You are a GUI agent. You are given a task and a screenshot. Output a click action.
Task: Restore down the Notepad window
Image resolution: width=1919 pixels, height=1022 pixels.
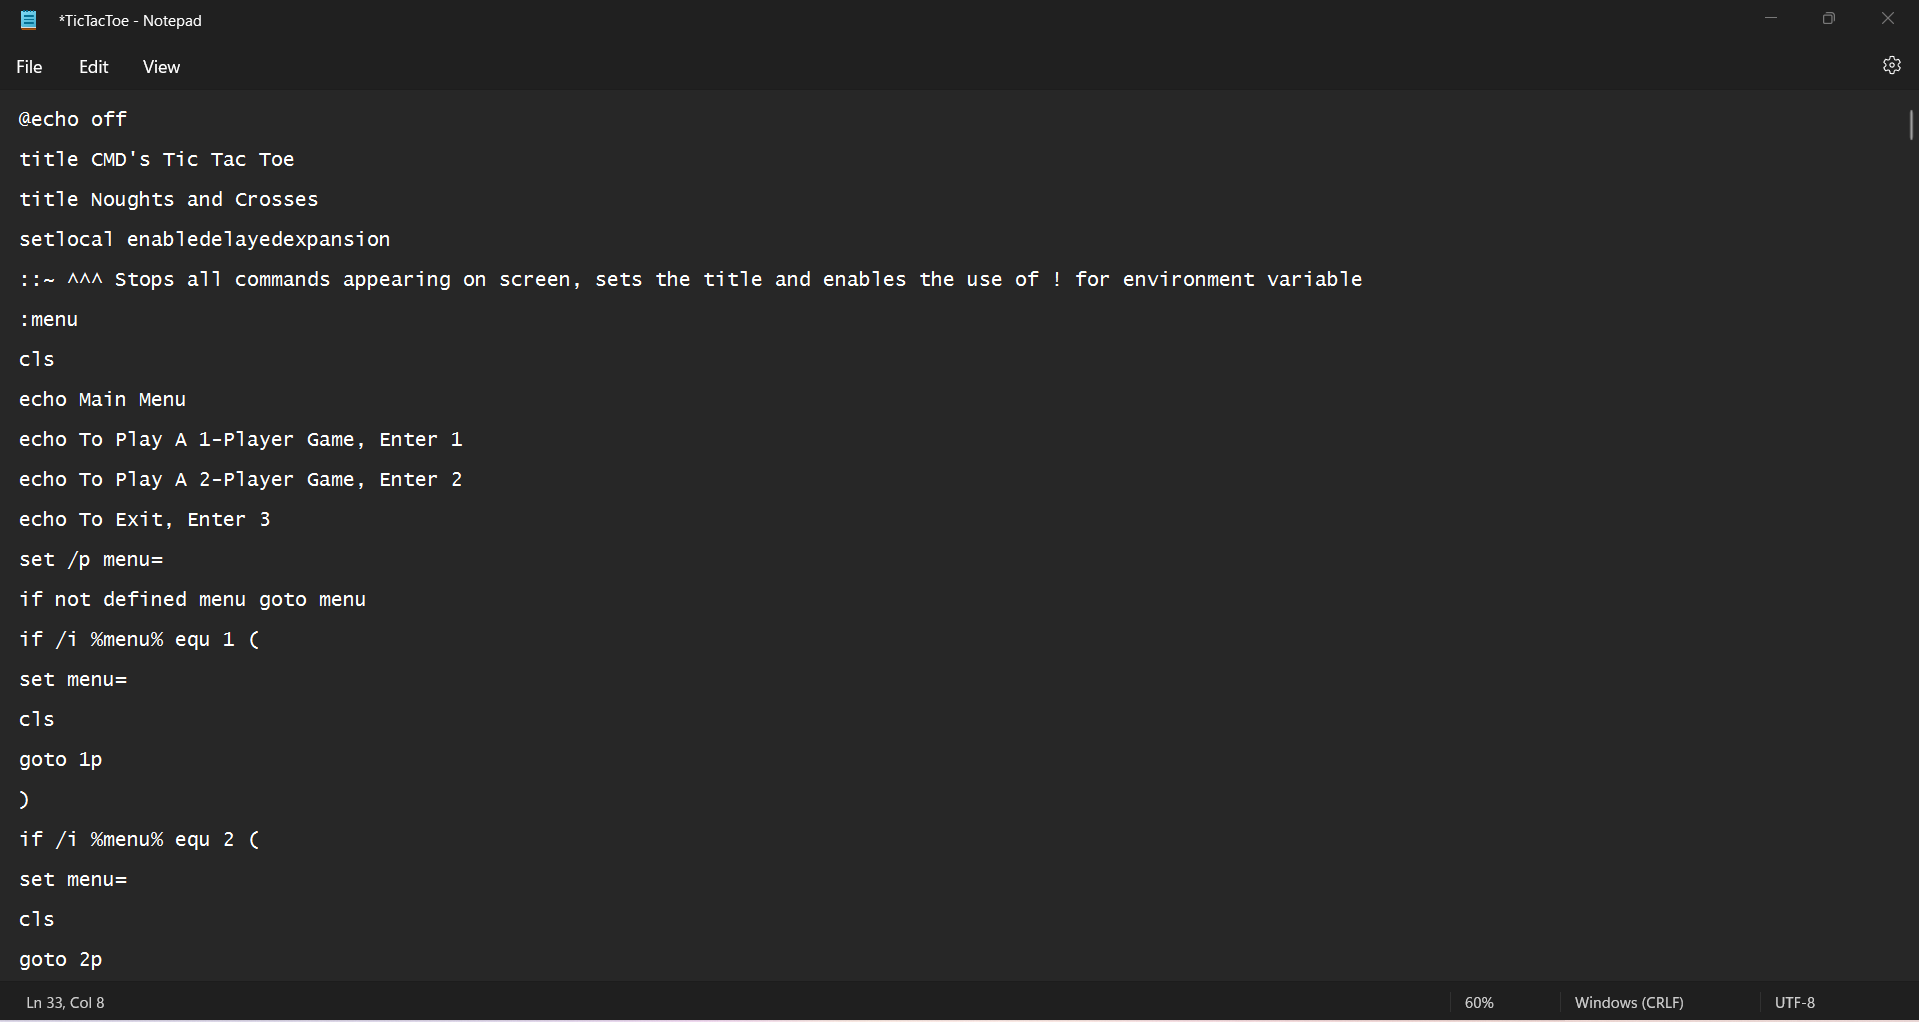[x=1829, y=19]
